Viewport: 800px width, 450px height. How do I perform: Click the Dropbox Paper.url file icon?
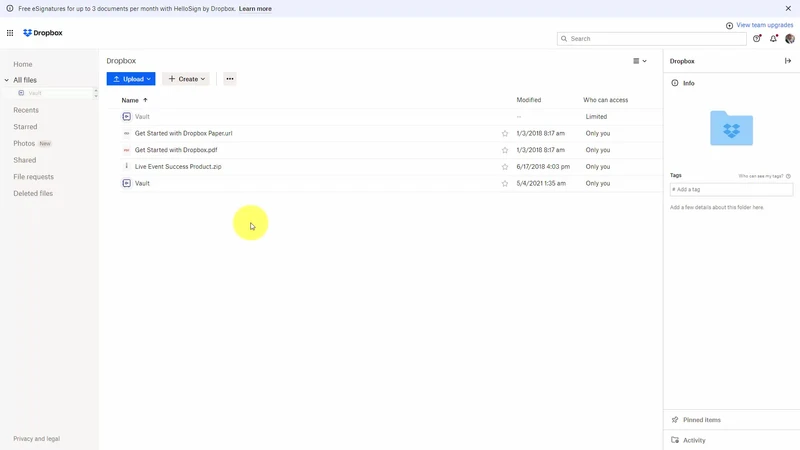[127, 133]
